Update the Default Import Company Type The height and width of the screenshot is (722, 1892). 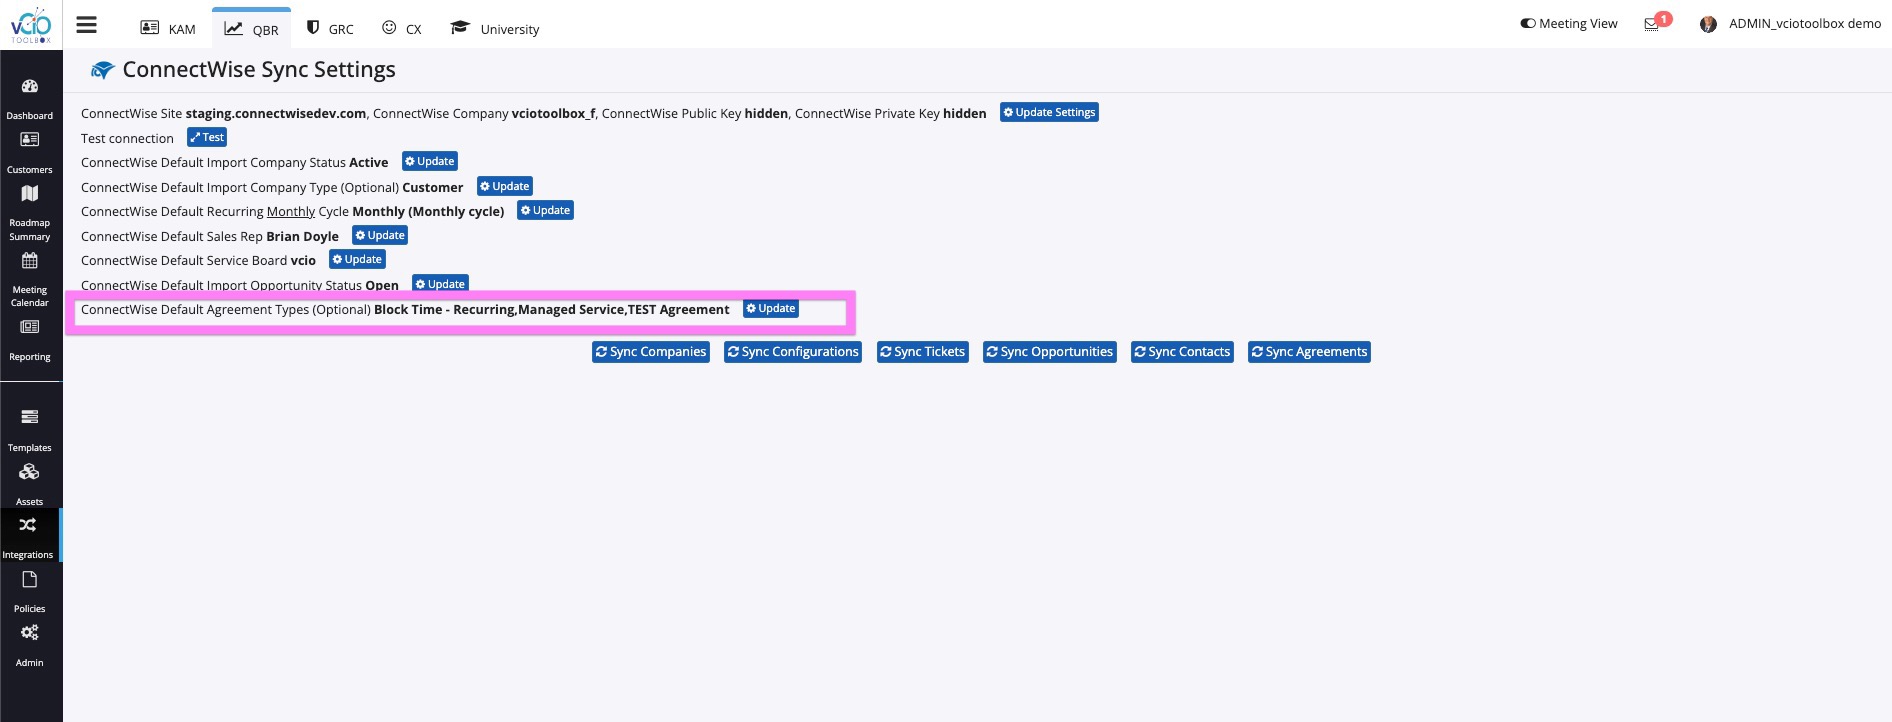pyautogui.click(x=505, y=187)
